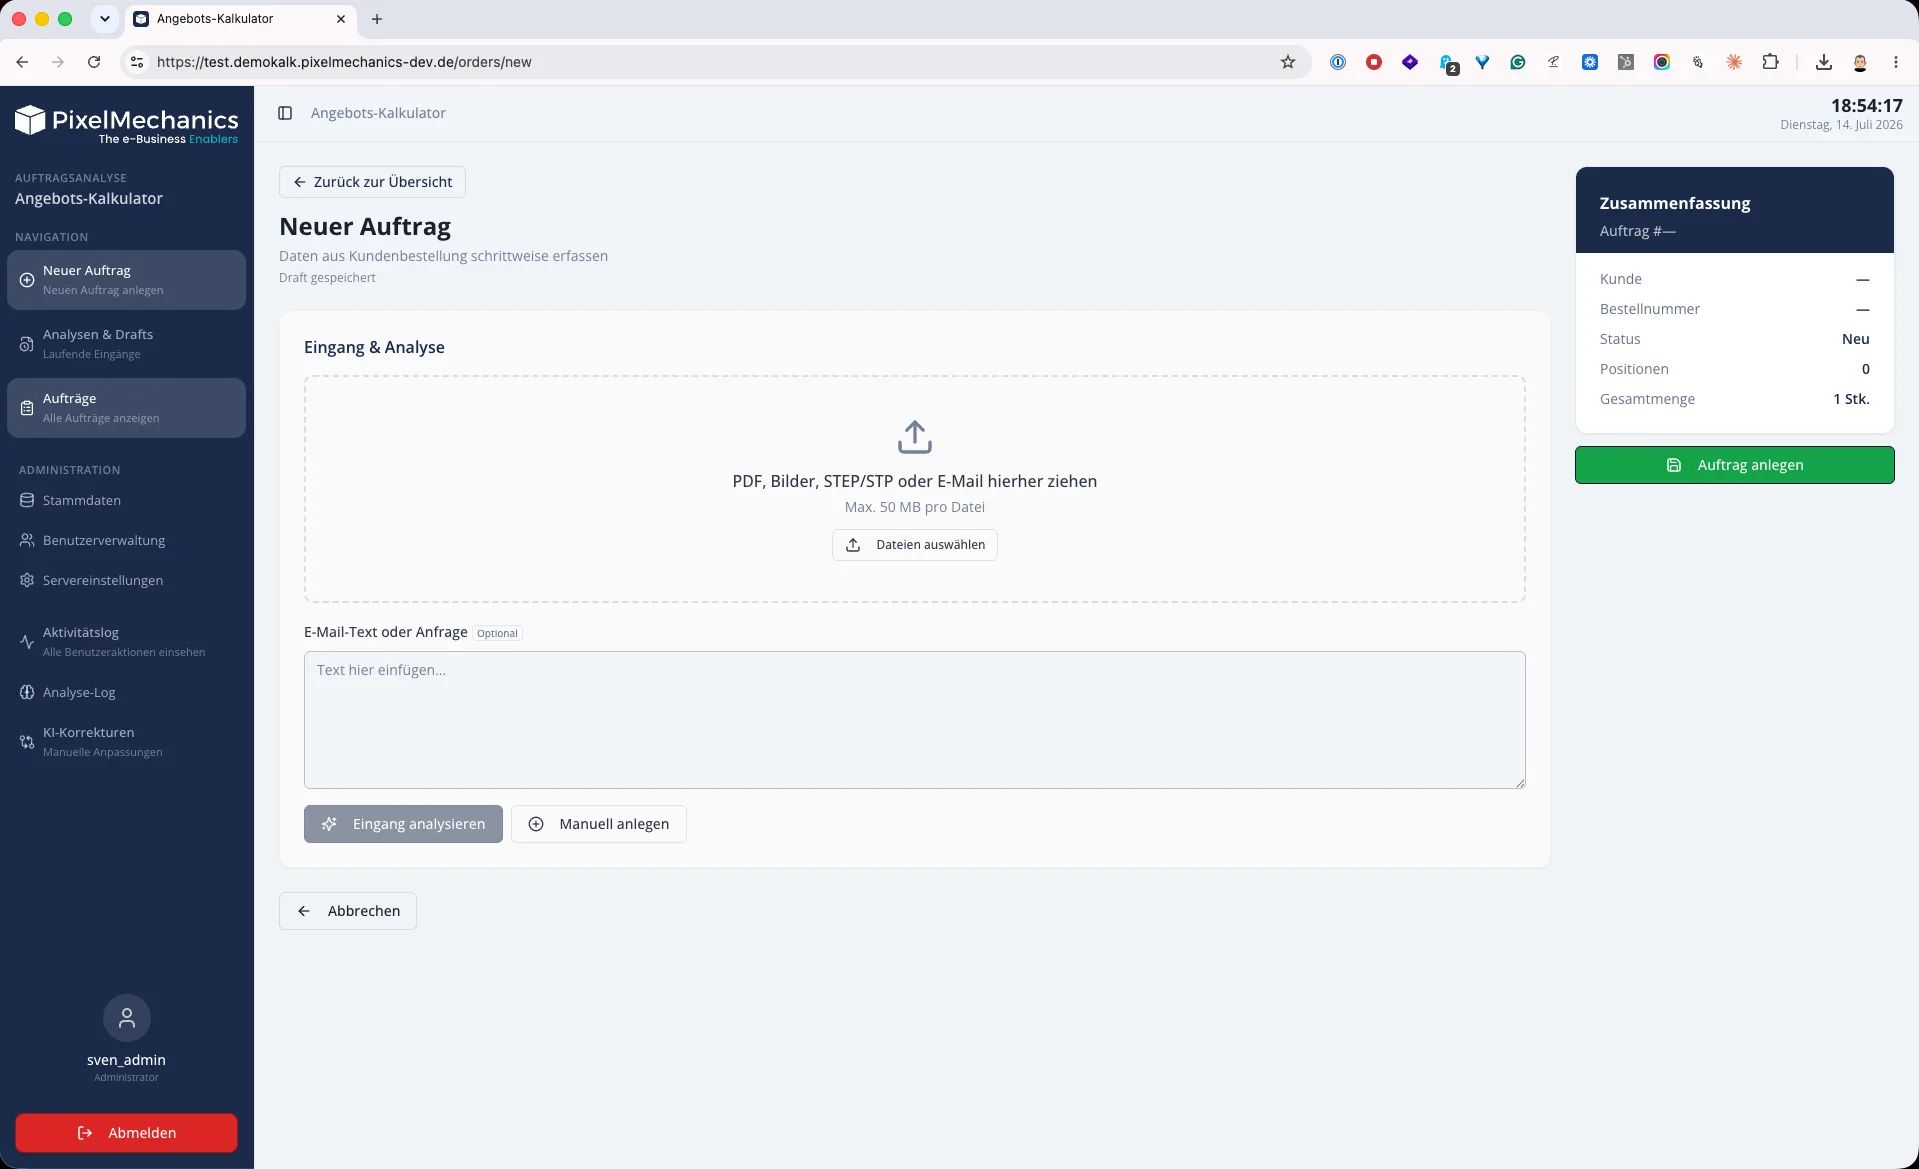Click the 1Password extension icon

coord(1338,62)
